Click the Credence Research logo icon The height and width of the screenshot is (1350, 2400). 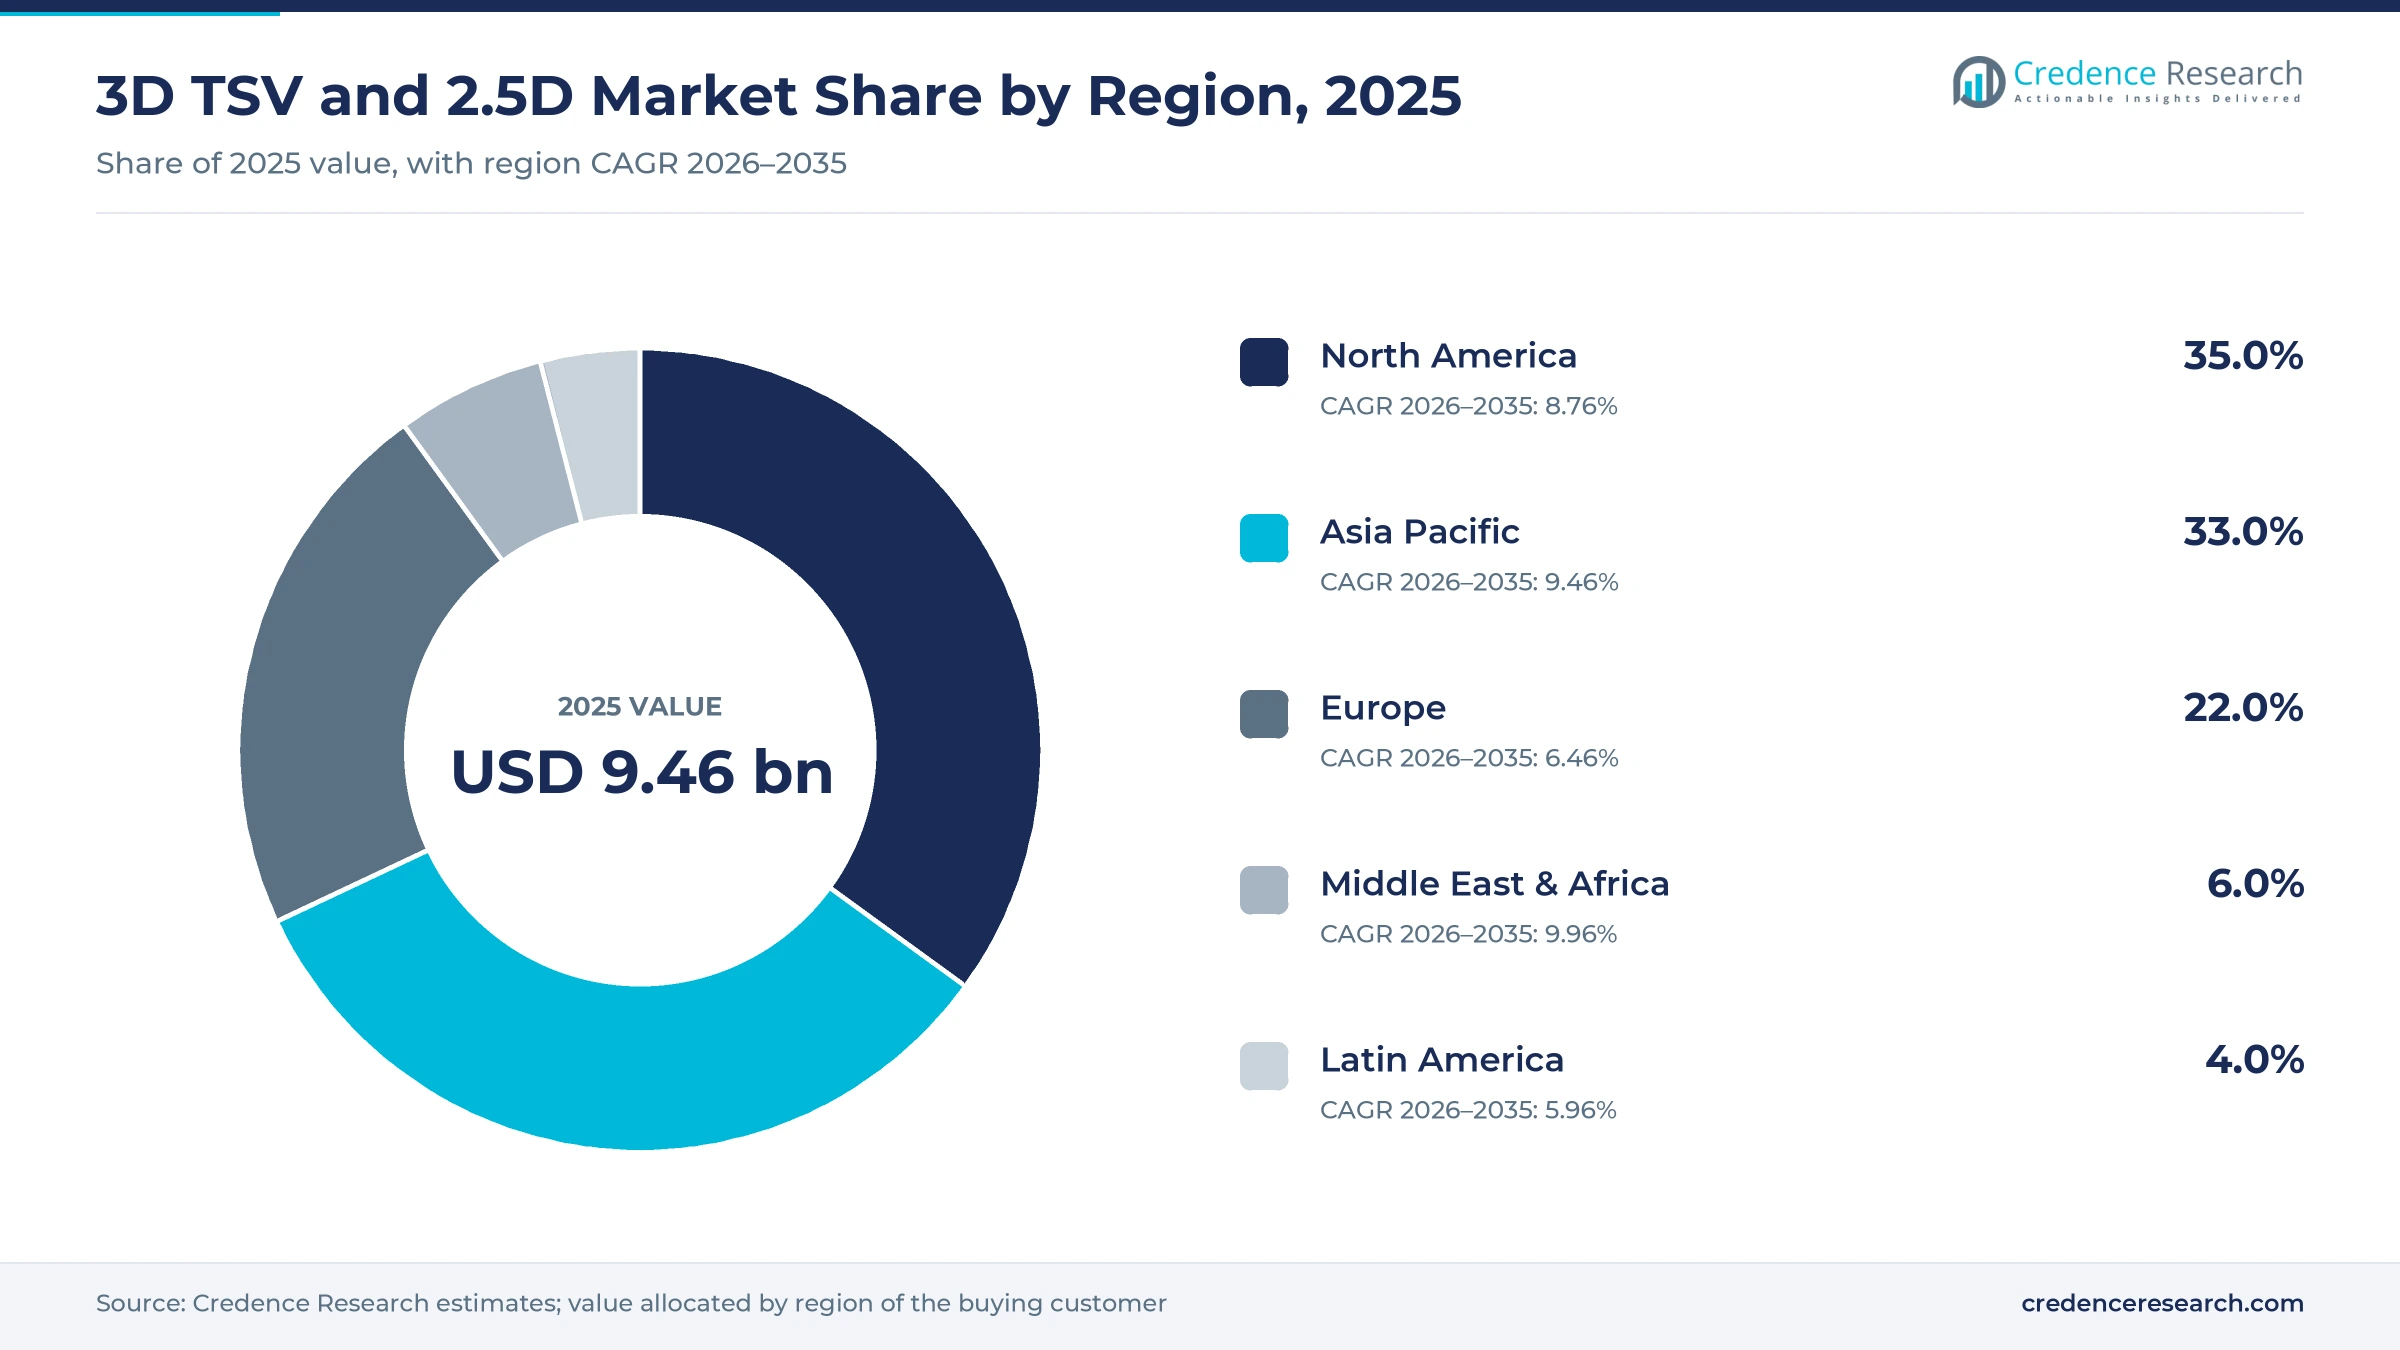point(1978,82)
